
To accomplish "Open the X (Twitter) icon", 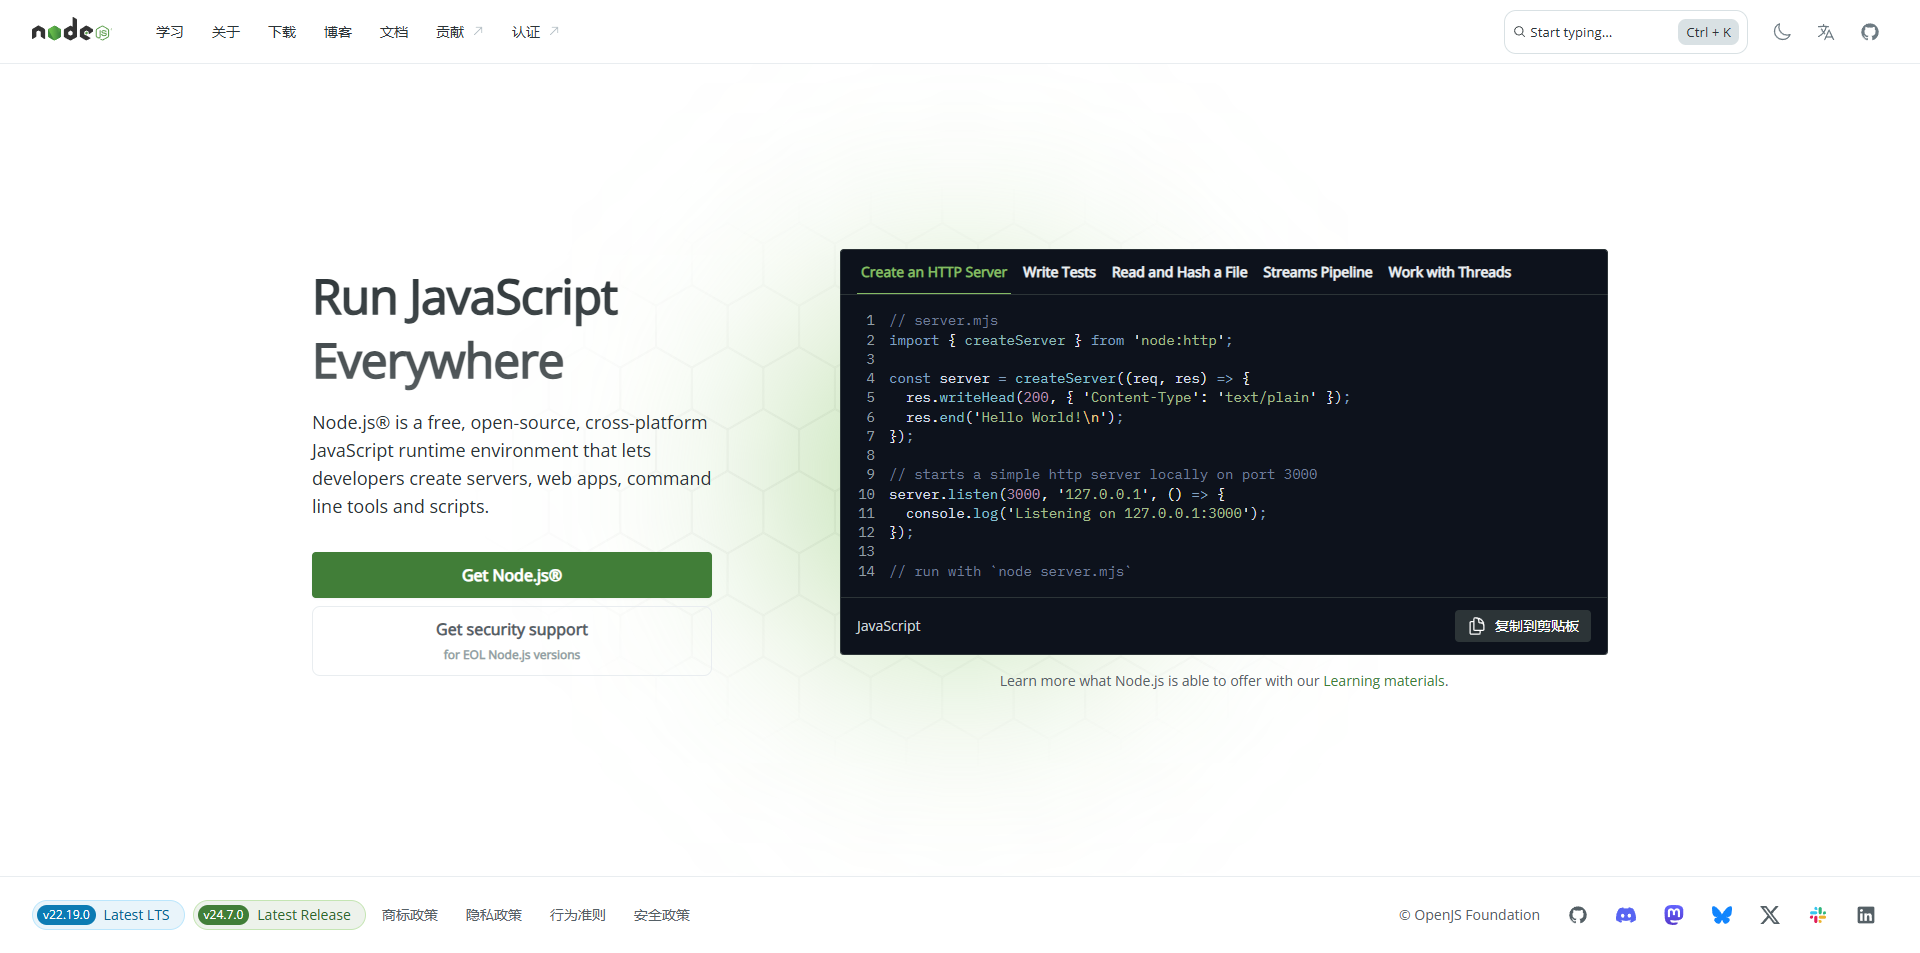I will click(x=1770, y=915).
